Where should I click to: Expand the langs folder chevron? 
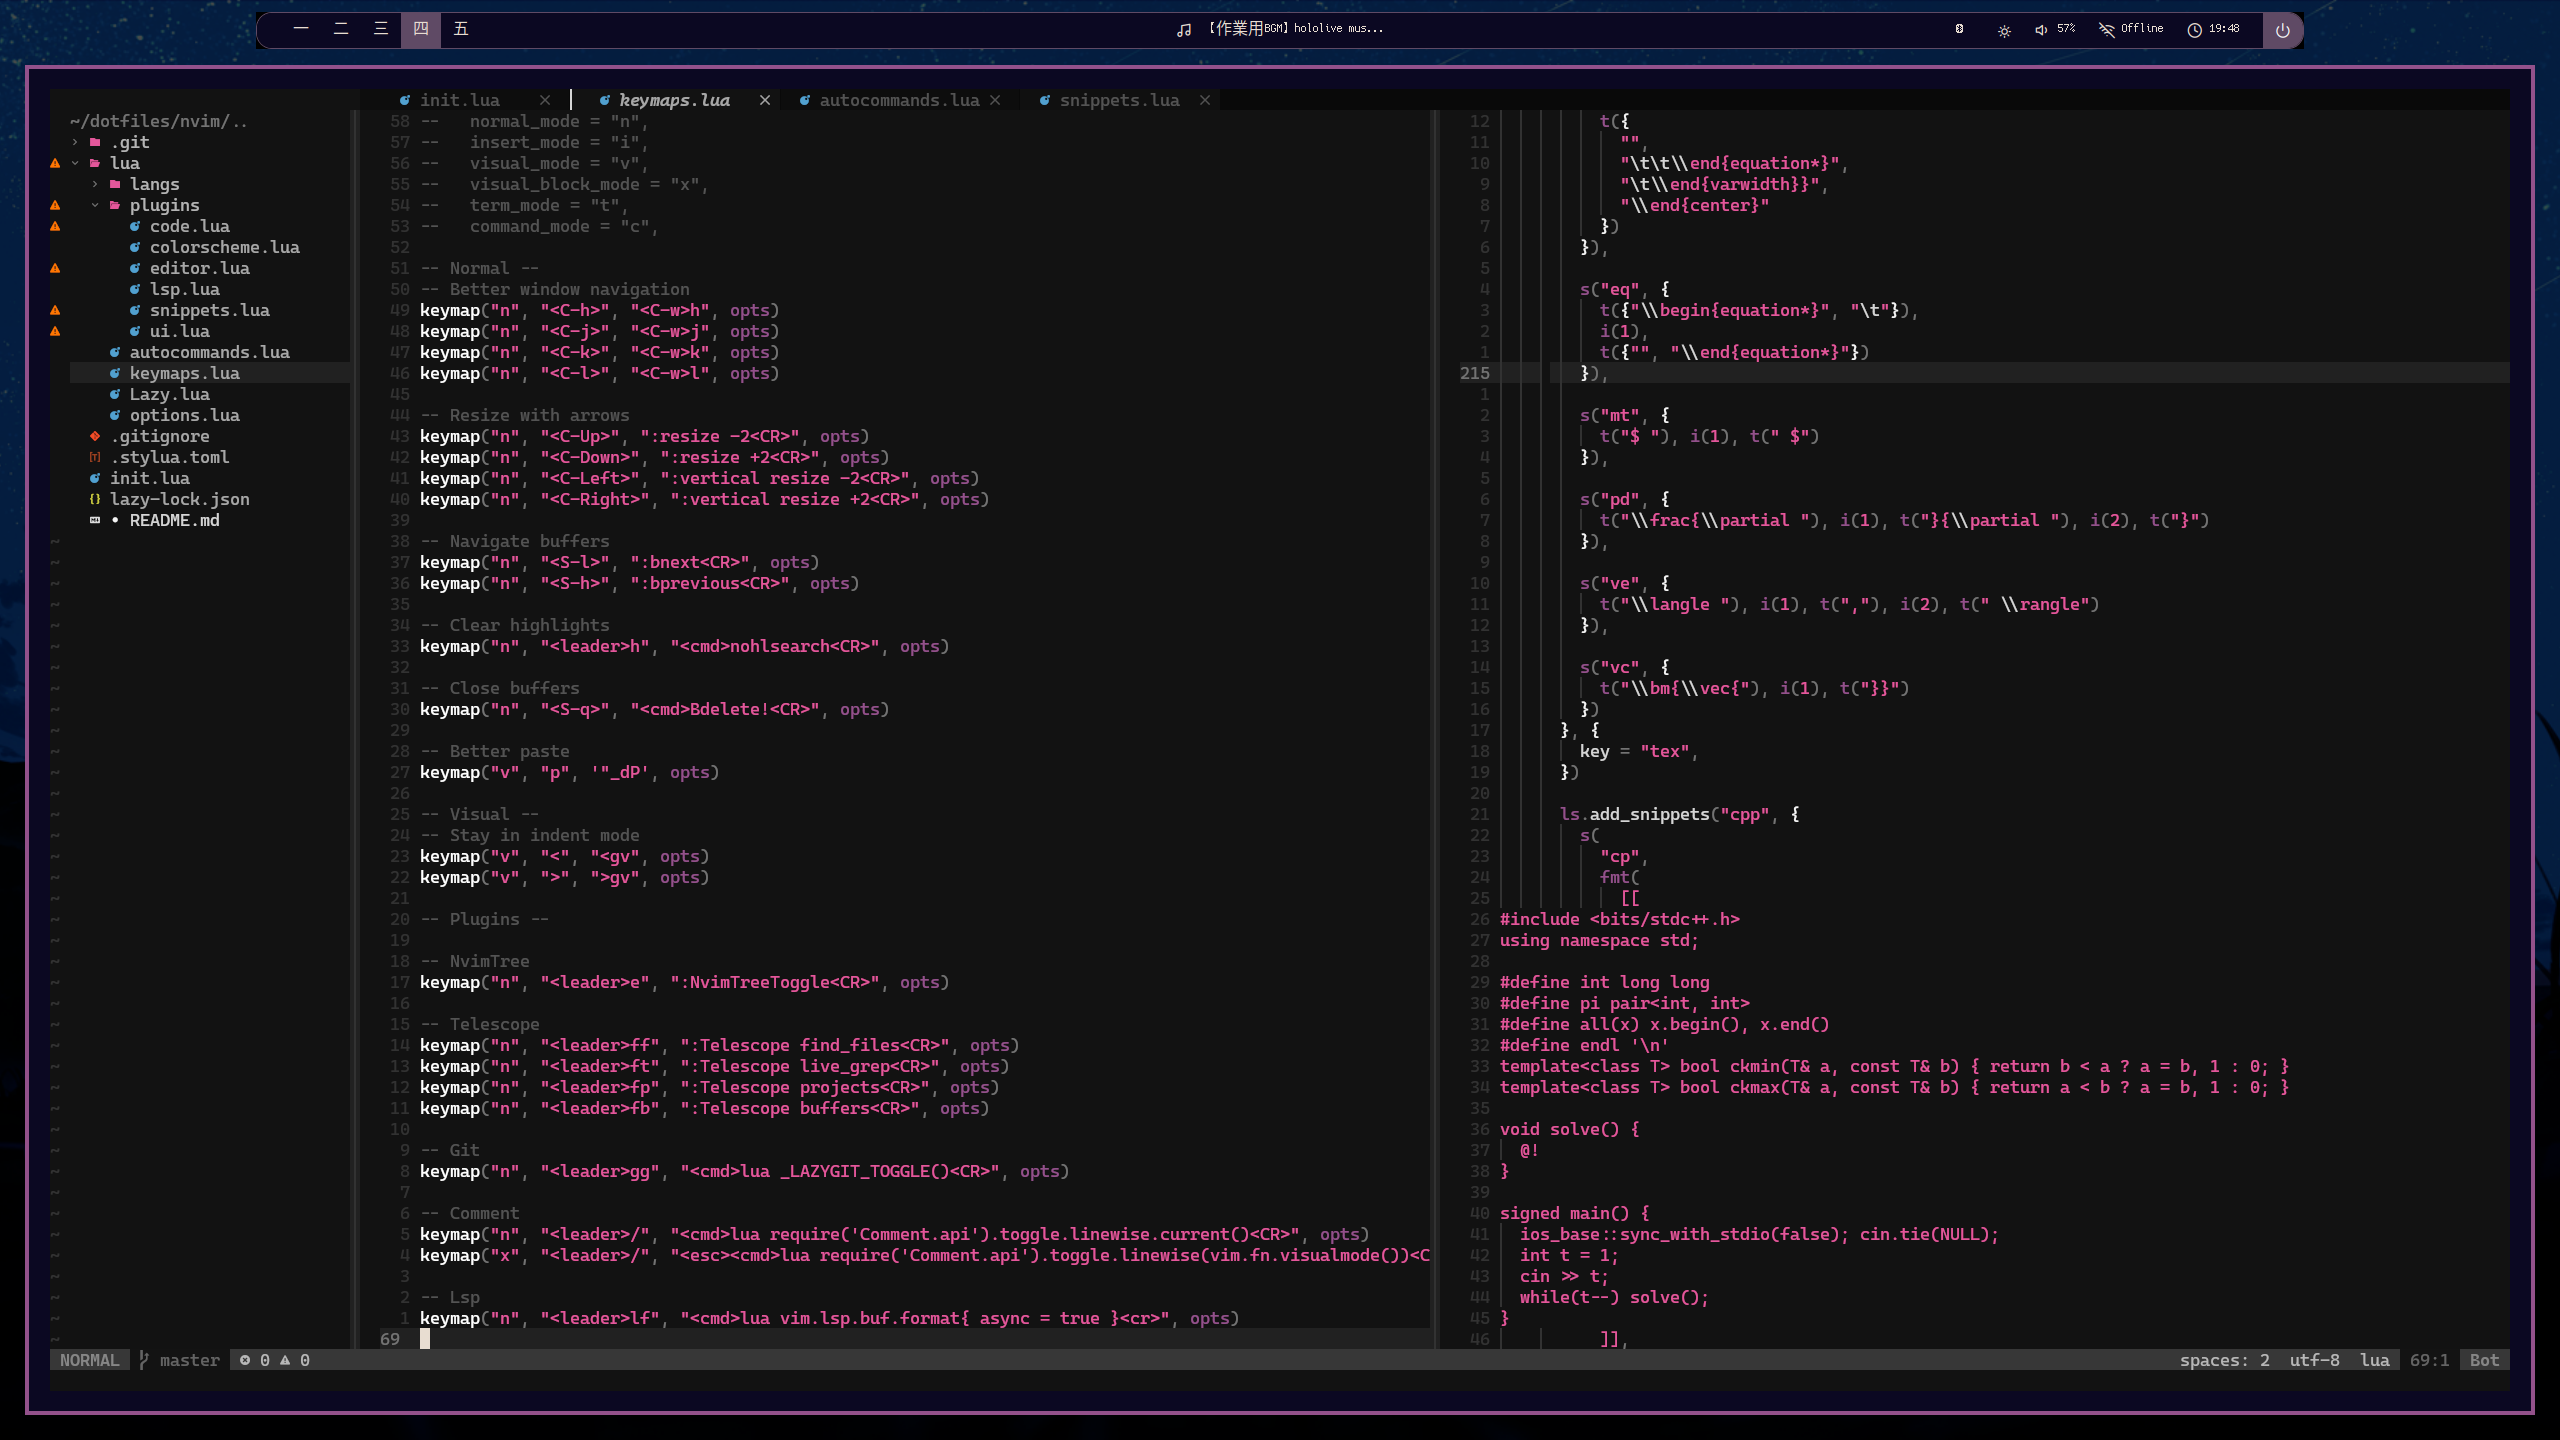coord(95,184)
